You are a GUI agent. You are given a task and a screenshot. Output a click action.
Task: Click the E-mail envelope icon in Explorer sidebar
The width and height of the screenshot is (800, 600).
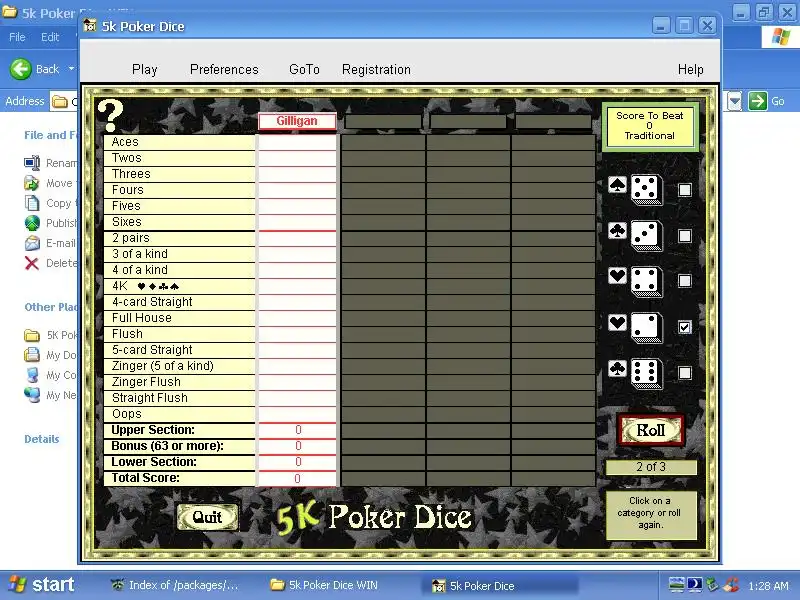click(x=32, y=243)
